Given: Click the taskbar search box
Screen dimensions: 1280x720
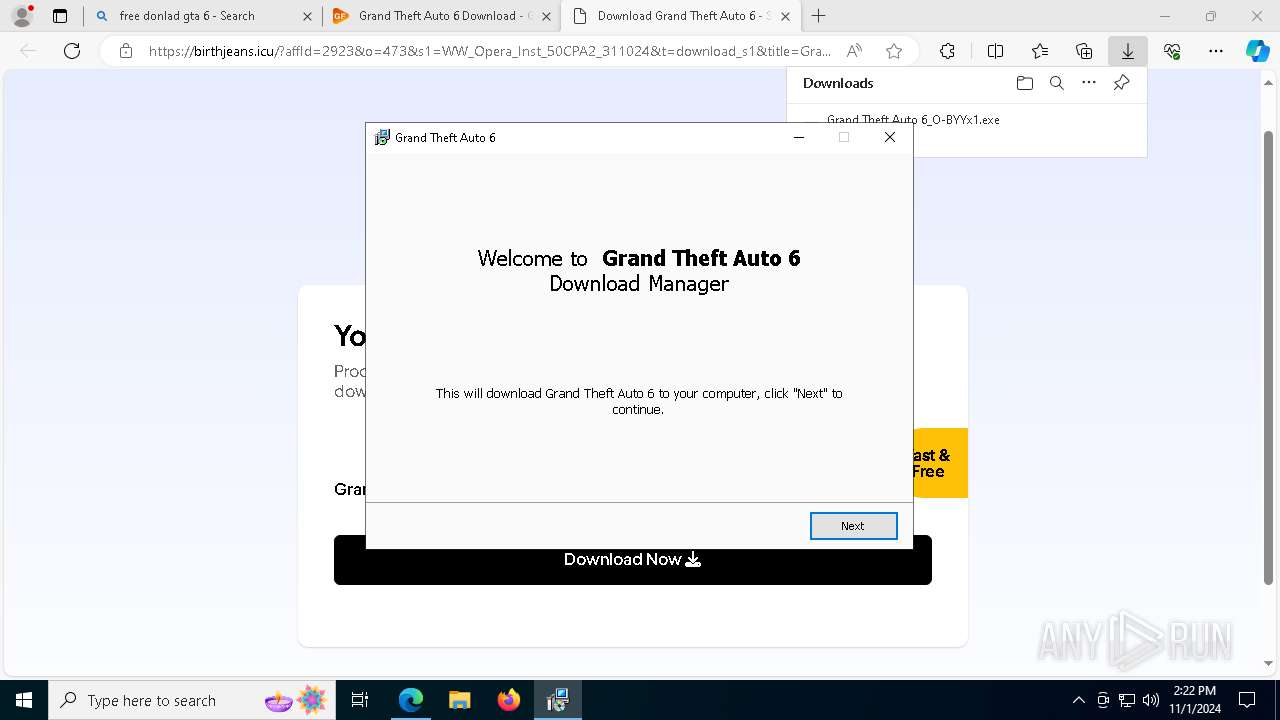Looking at the screenshot, I should 193,700.
